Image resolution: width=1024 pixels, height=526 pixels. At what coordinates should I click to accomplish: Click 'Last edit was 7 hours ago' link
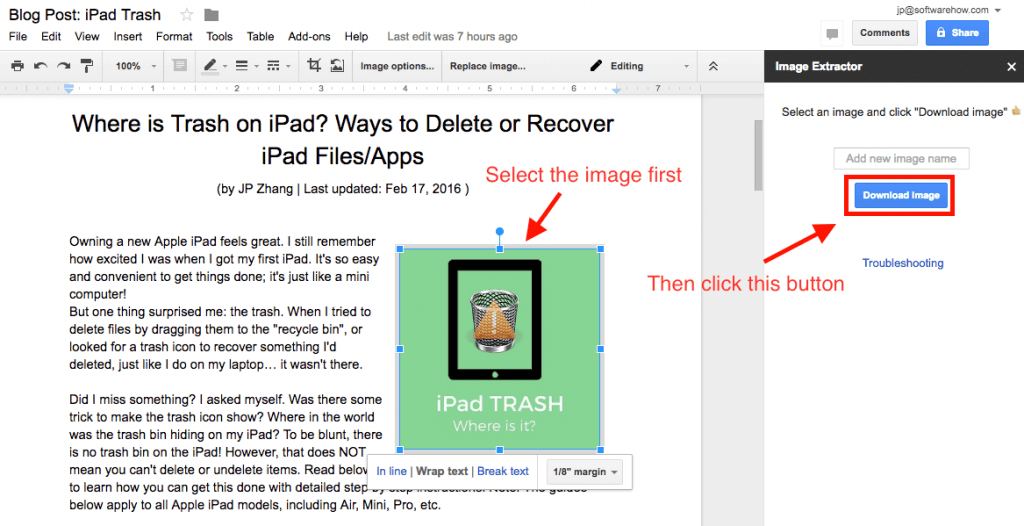pos(452,37)
